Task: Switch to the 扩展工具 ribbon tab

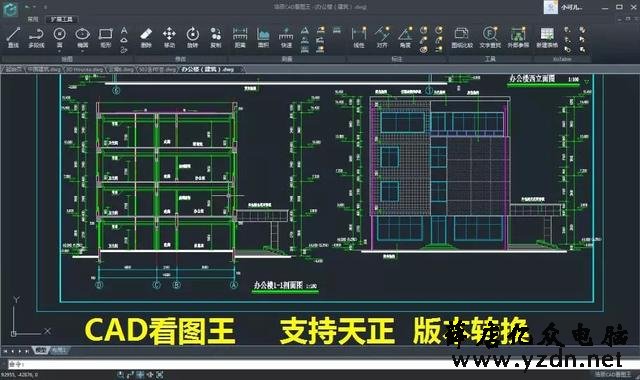Action: (x=61, y=19)
